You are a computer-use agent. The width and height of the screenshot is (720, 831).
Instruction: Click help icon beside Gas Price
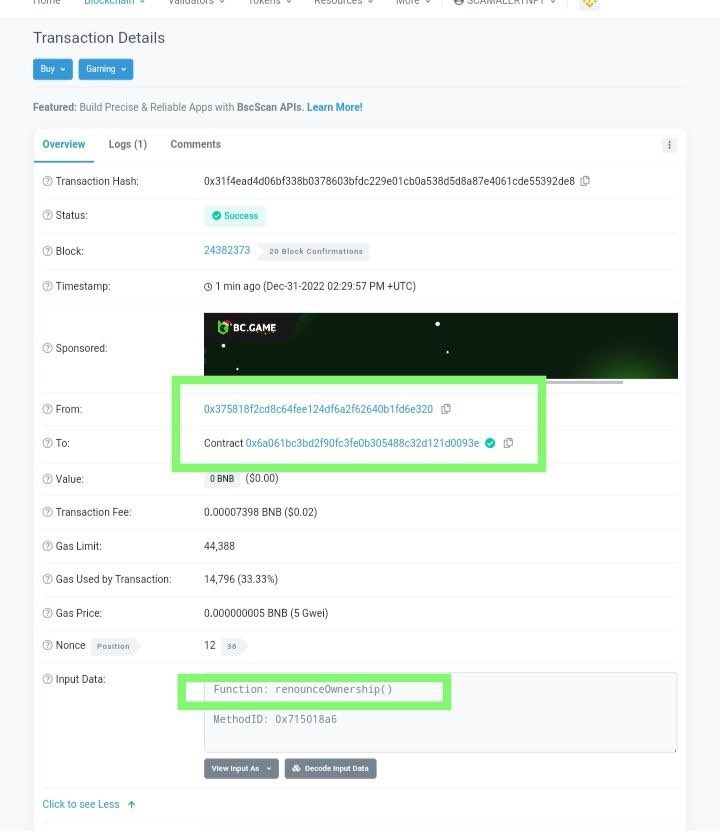pyautogui.click(x=48, y=613)
